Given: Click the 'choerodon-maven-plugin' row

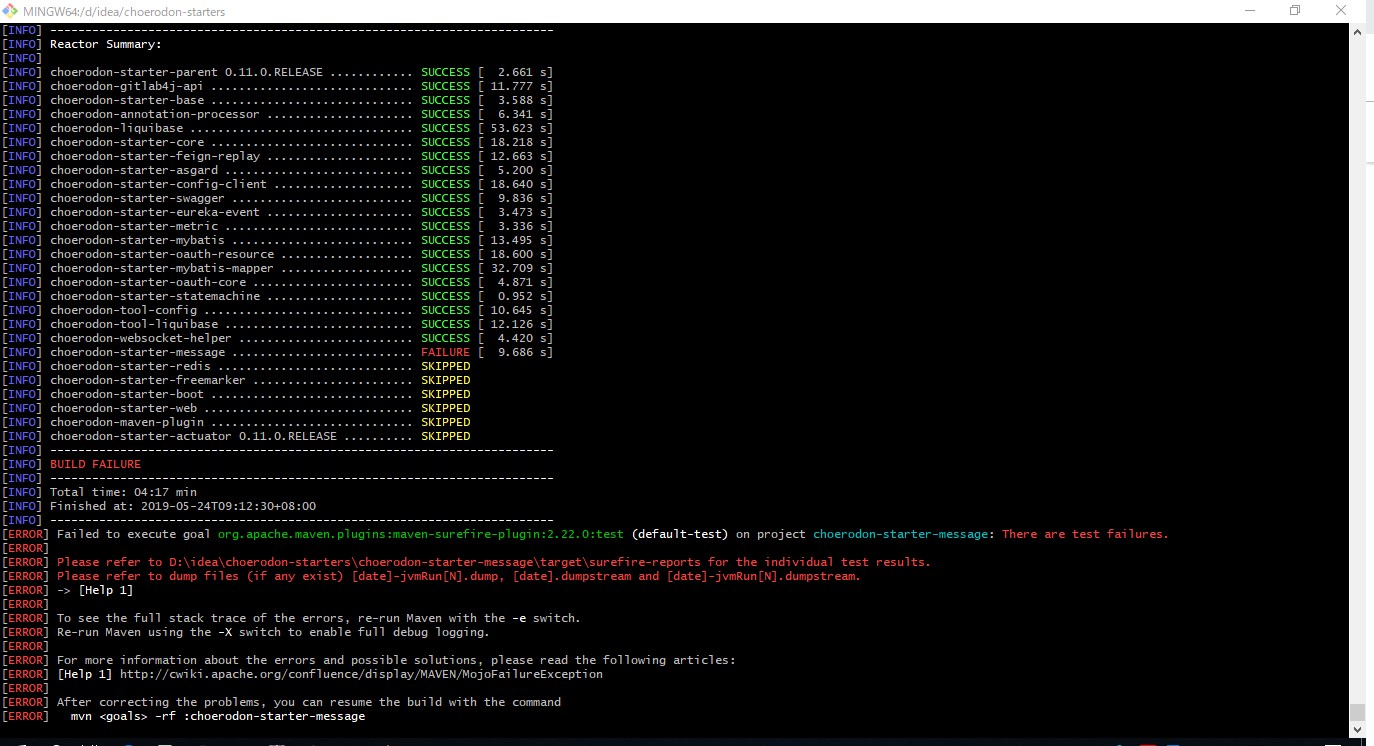Looking at the screenshot, I should 236,422.
